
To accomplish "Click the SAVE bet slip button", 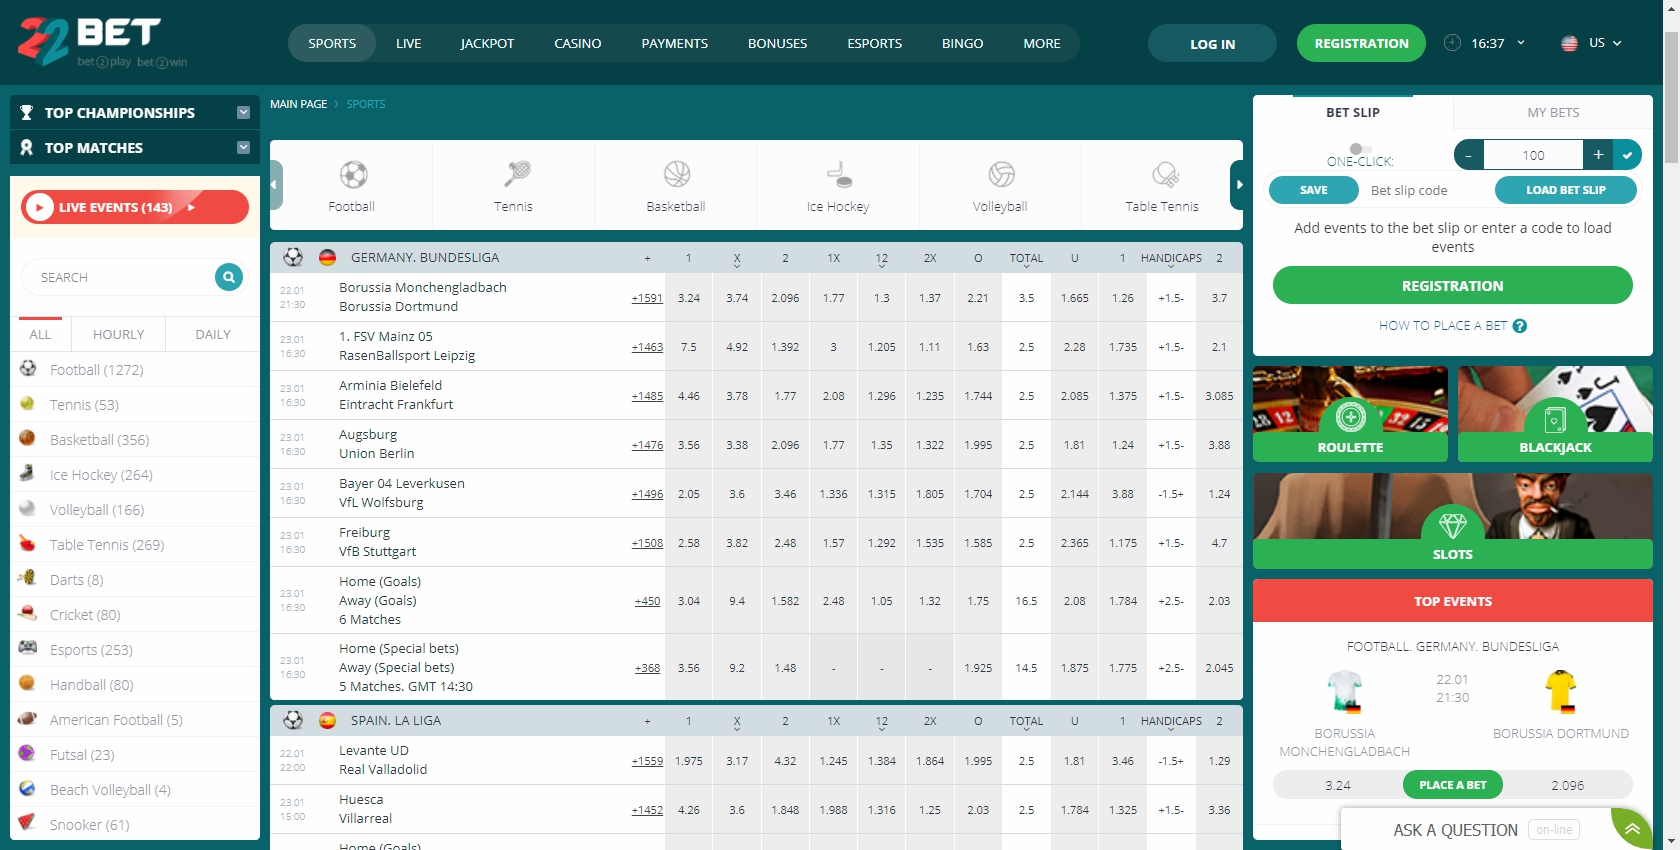I will pos(1314,190).
